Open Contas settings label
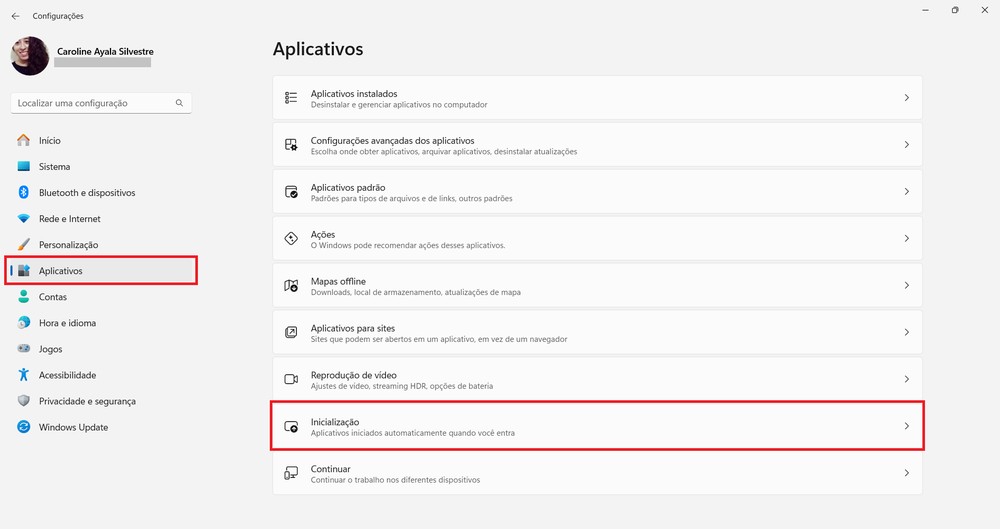1000x529 pixels. pyautogui.click(x=52, y=297)
